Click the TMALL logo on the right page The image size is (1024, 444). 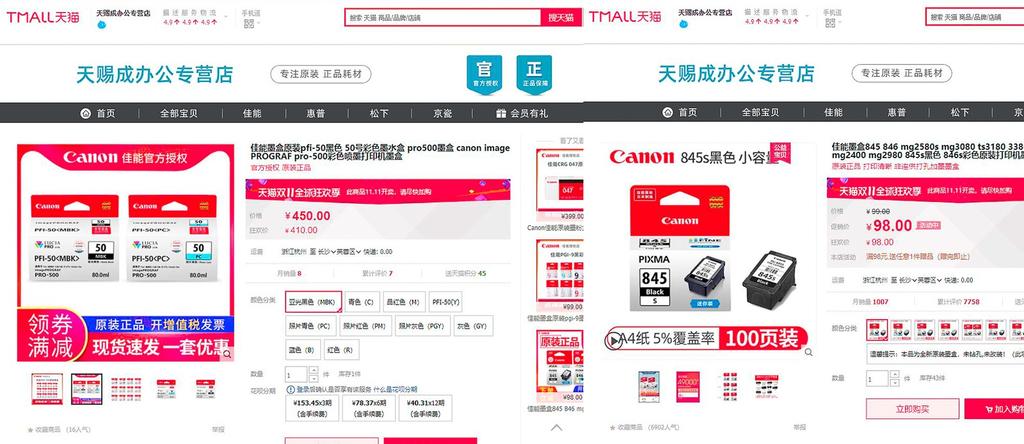[624, 17]
